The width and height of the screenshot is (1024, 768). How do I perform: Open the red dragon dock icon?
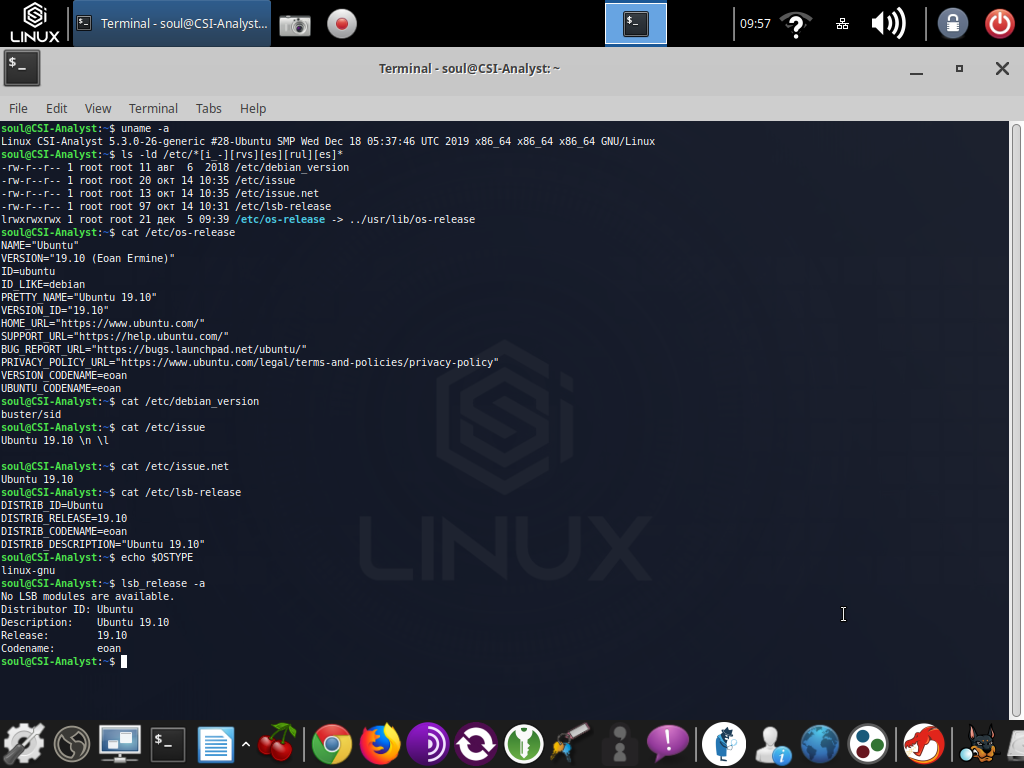923,744
